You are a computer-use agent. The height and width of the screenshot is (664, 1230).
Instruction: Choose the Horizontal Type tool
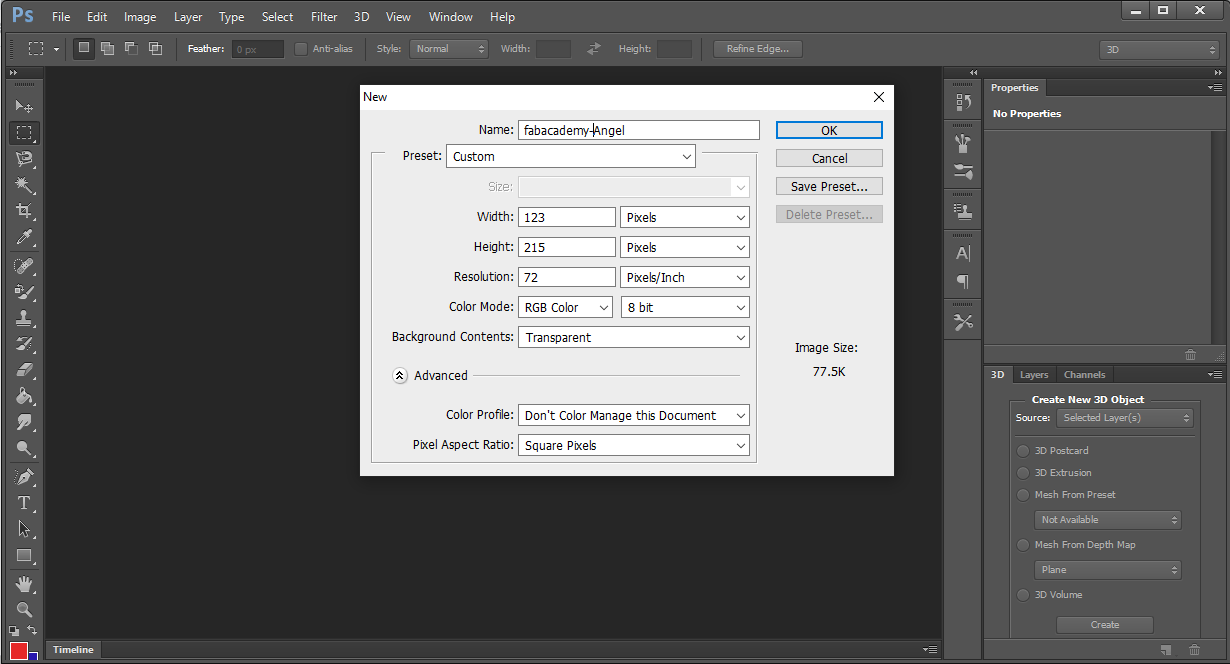click(24, 503)
